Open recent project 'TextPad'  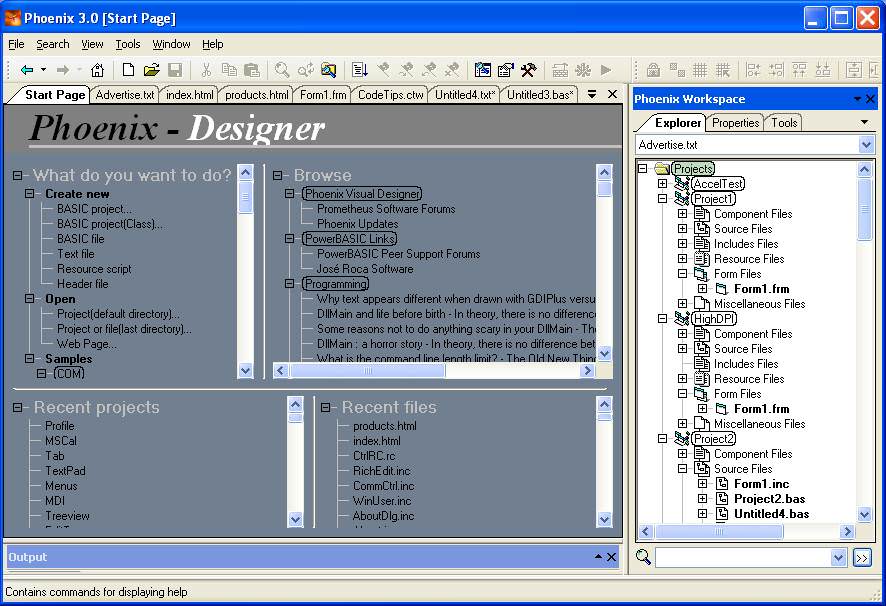pos(66,471)
